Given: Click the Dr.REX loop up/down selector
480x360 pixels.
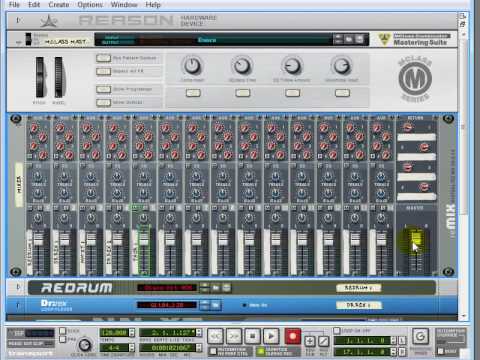Looking at the screenshot, I should click(204, 305).
